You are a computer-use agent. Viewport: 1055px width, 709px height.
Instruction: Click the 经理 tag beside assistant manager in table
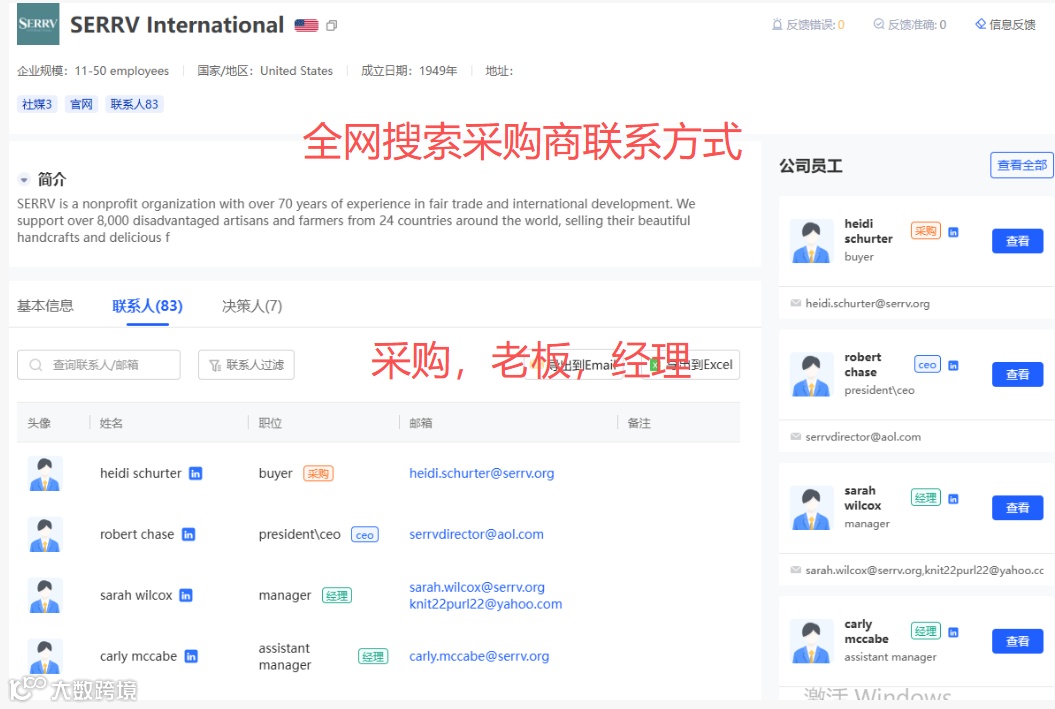(x=373, y=657)
